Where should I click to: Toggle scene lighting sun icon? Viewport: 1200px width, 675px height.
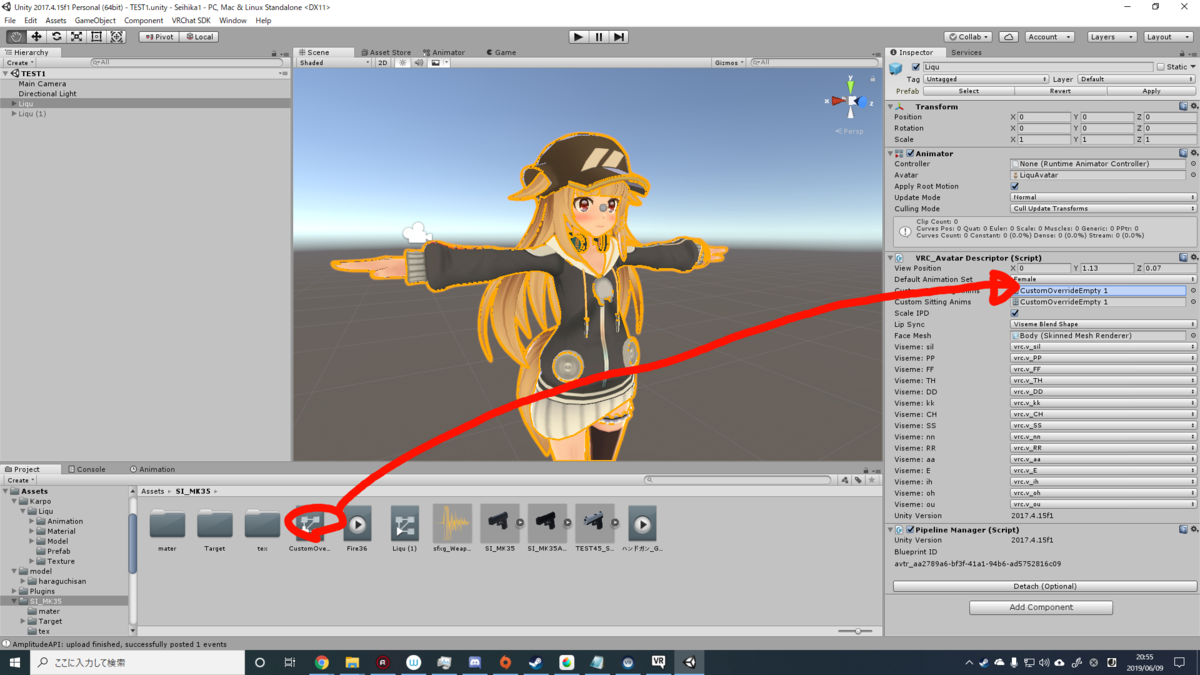coord(403,63)
